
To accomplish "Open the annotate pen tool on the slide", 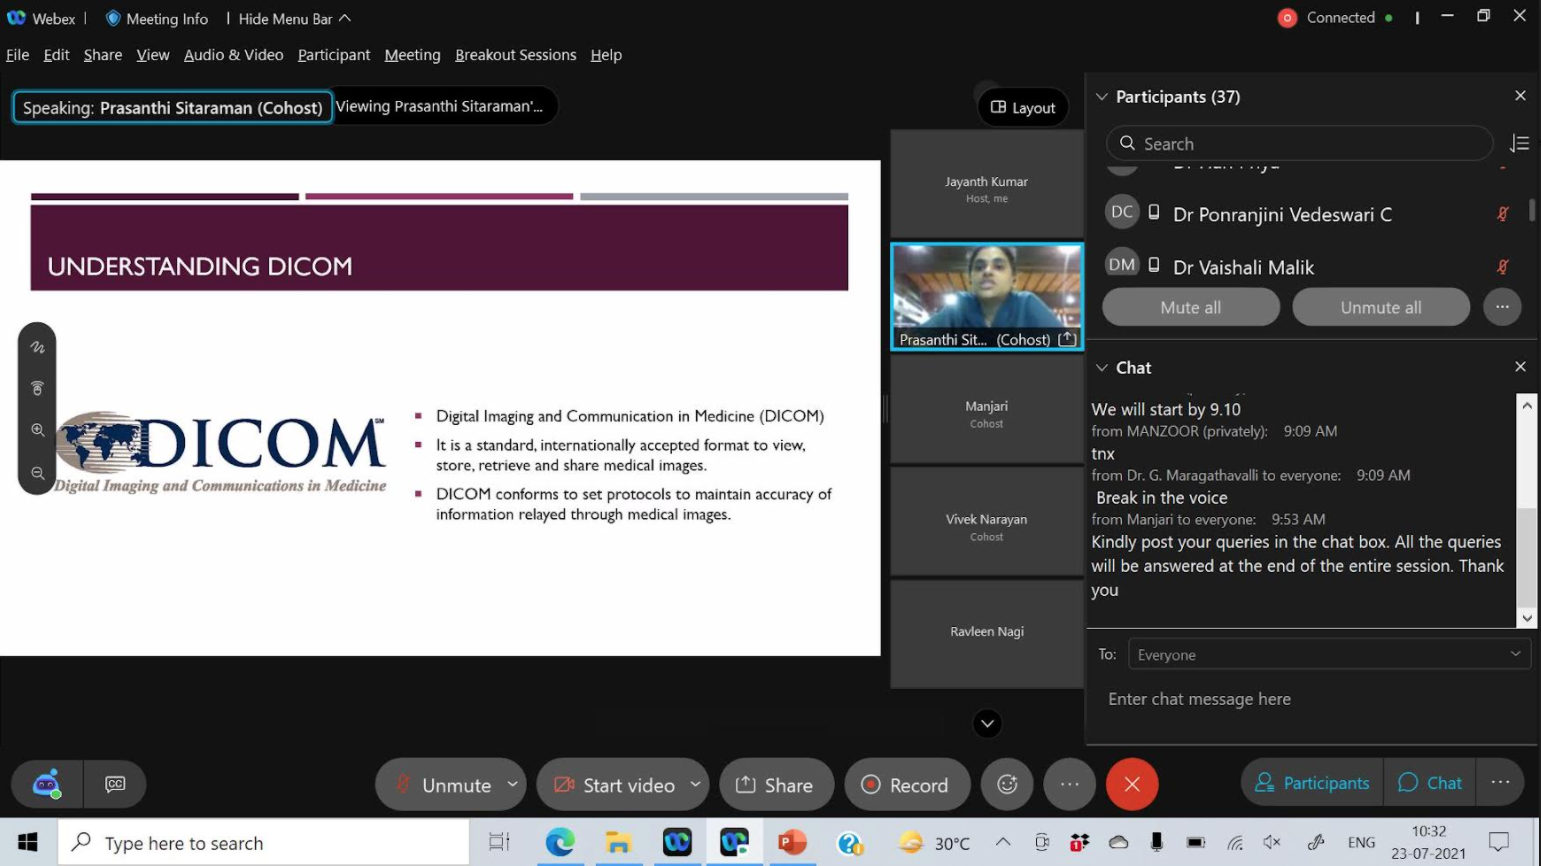I will click(x=37, y=348).
